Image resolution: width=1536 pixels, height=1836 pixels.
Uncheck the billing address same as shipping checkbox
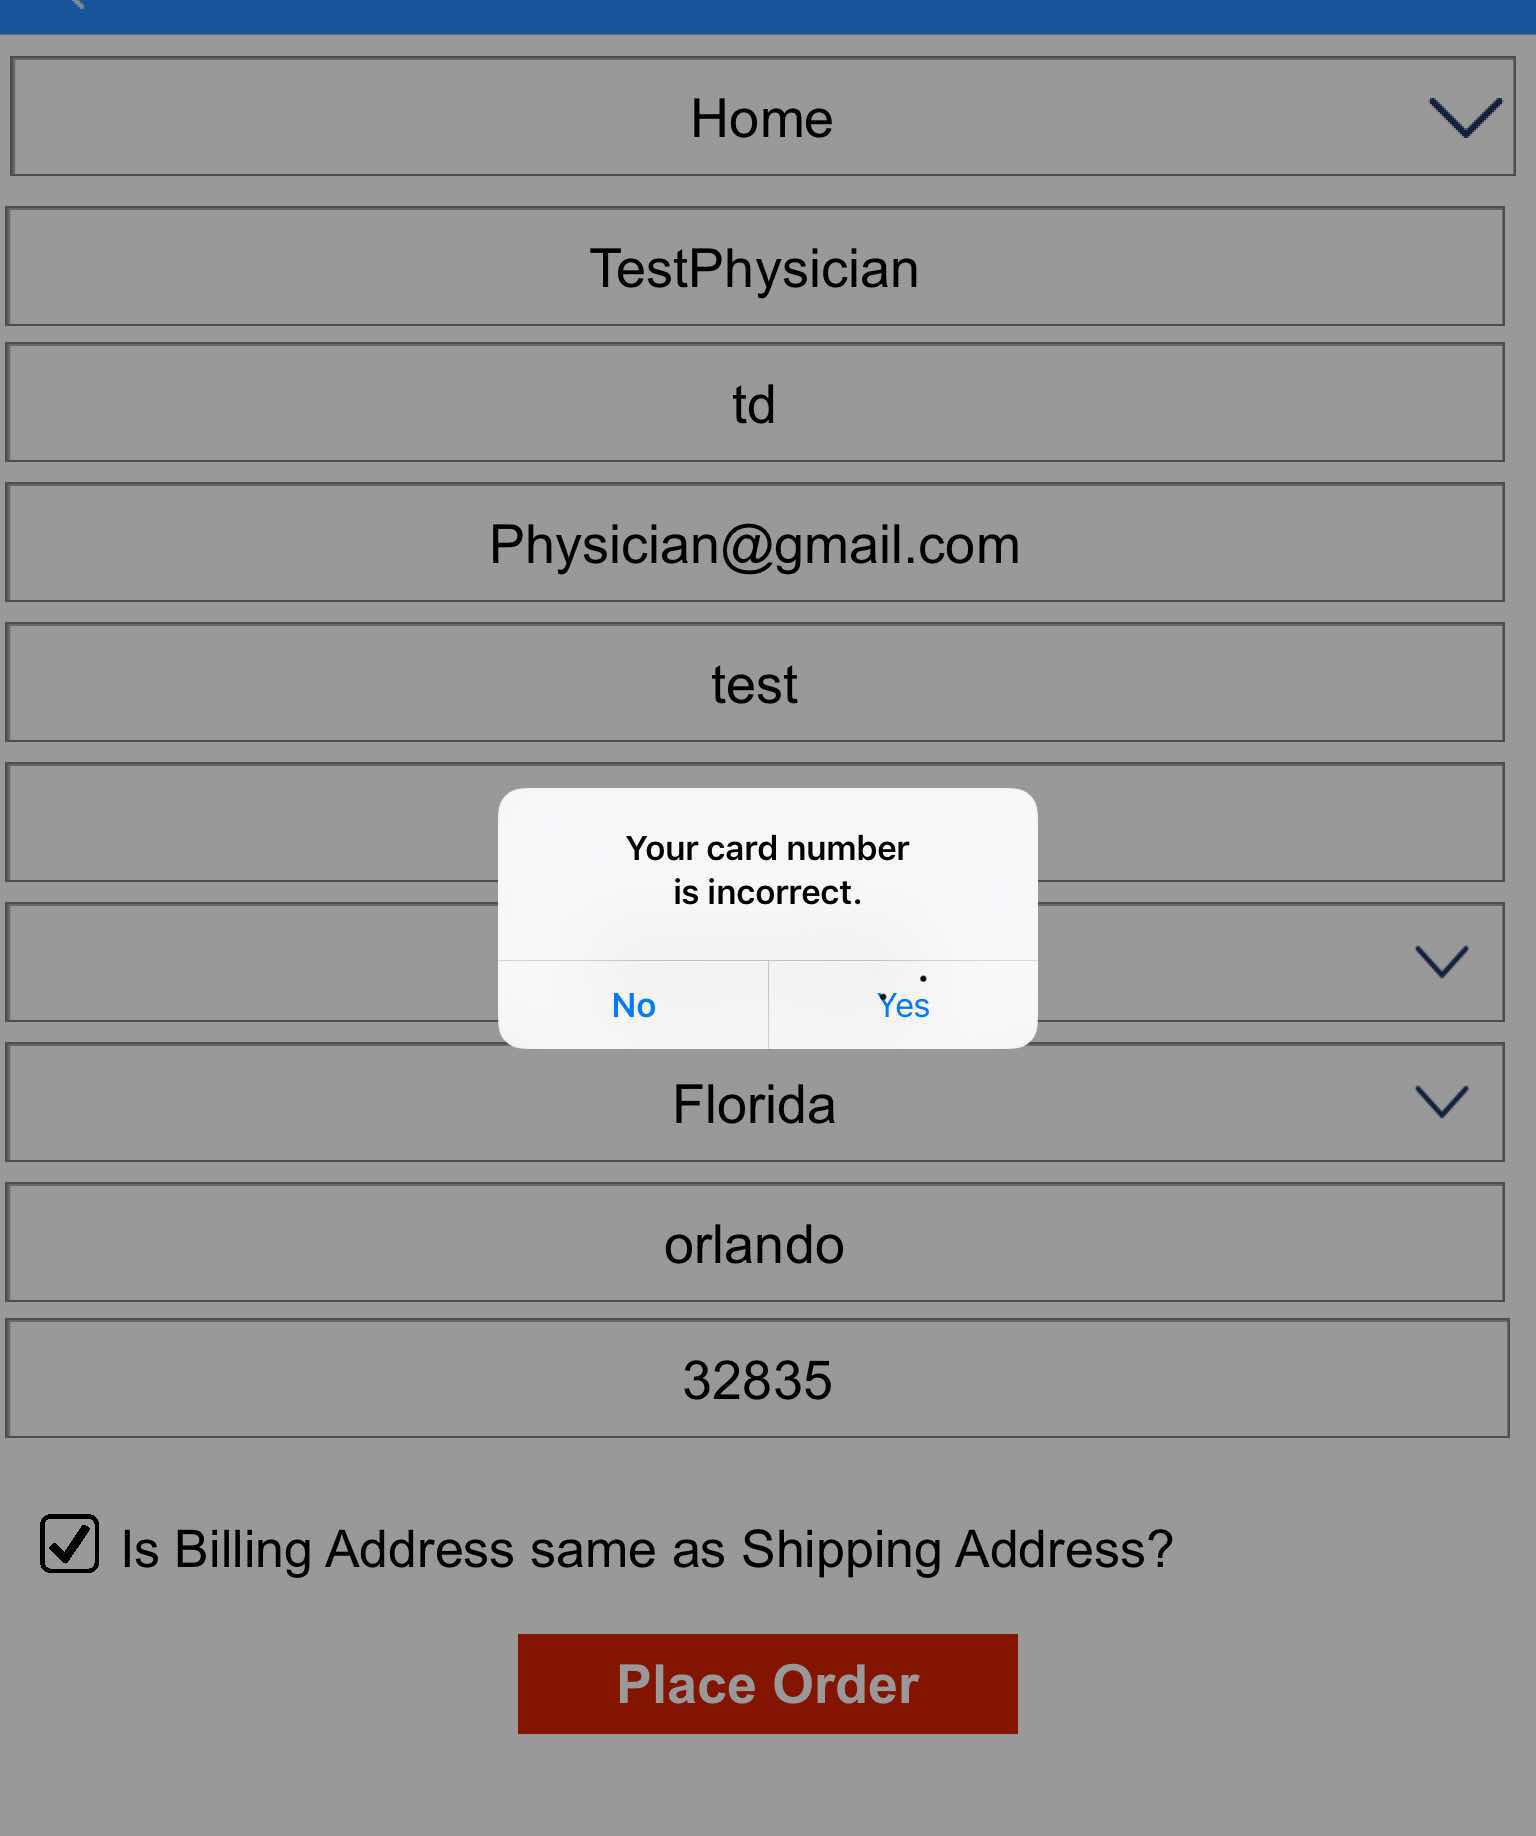(69, 1544)
